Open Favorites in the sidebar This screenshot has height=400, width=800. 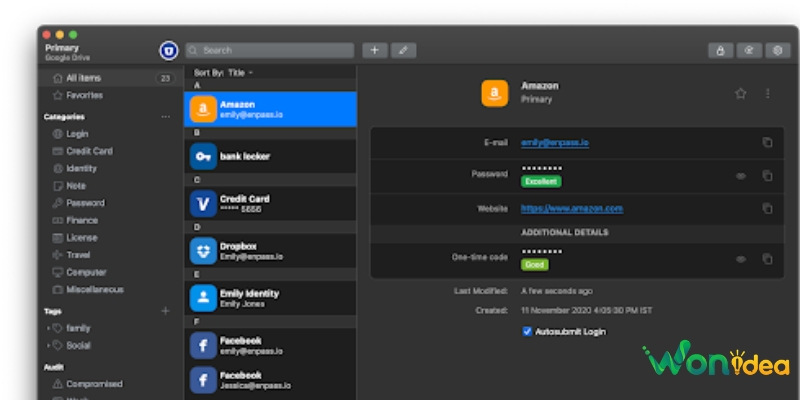(84, 95)
